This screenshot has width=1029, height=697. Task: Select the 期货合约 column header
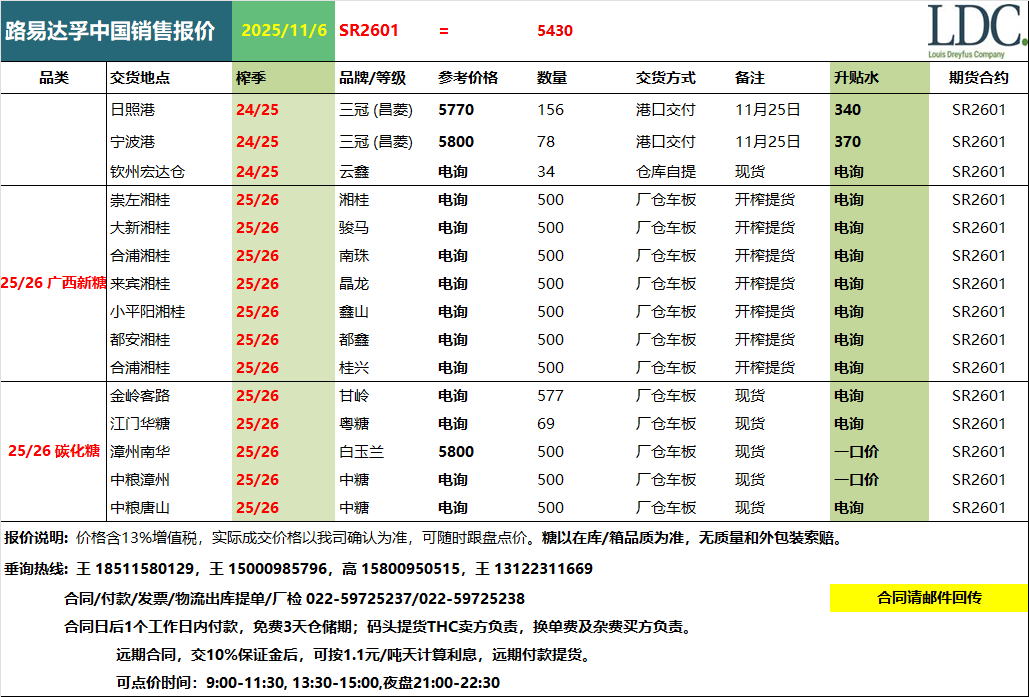(979, 78)
